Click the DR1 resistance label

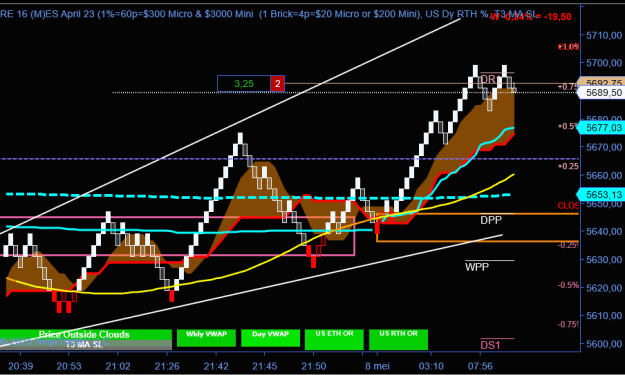tap(491, 79)
